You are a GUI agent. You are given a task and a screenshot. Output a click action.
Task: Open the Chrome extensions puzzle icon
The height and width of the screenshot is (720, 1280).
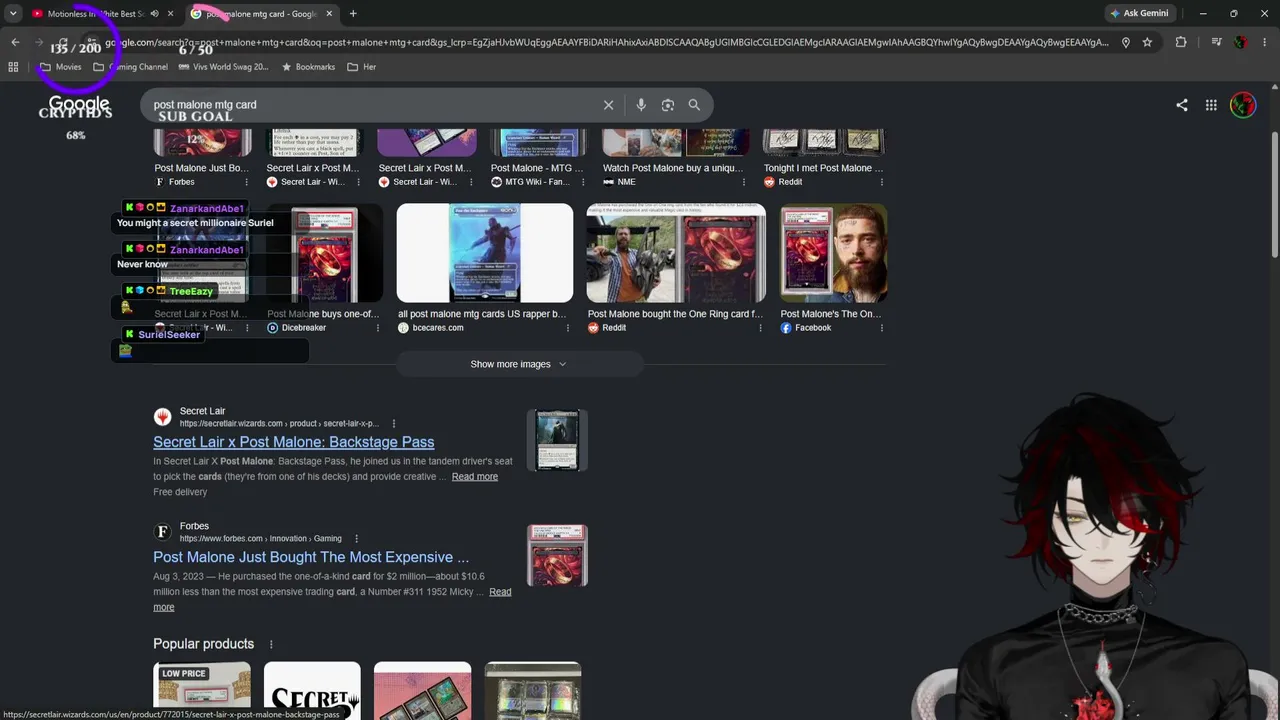click(1181, 42)
